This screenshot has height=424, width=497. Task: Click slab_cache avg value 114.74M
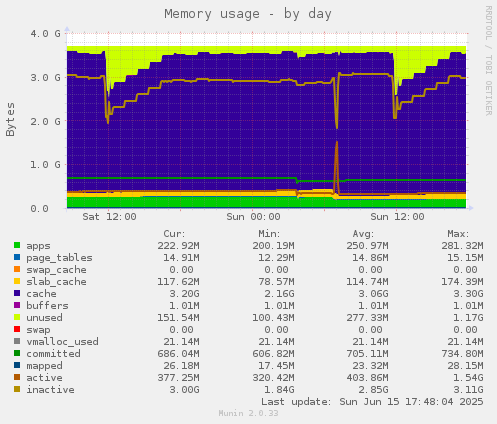pyautogui.click(x=367, y=282)
